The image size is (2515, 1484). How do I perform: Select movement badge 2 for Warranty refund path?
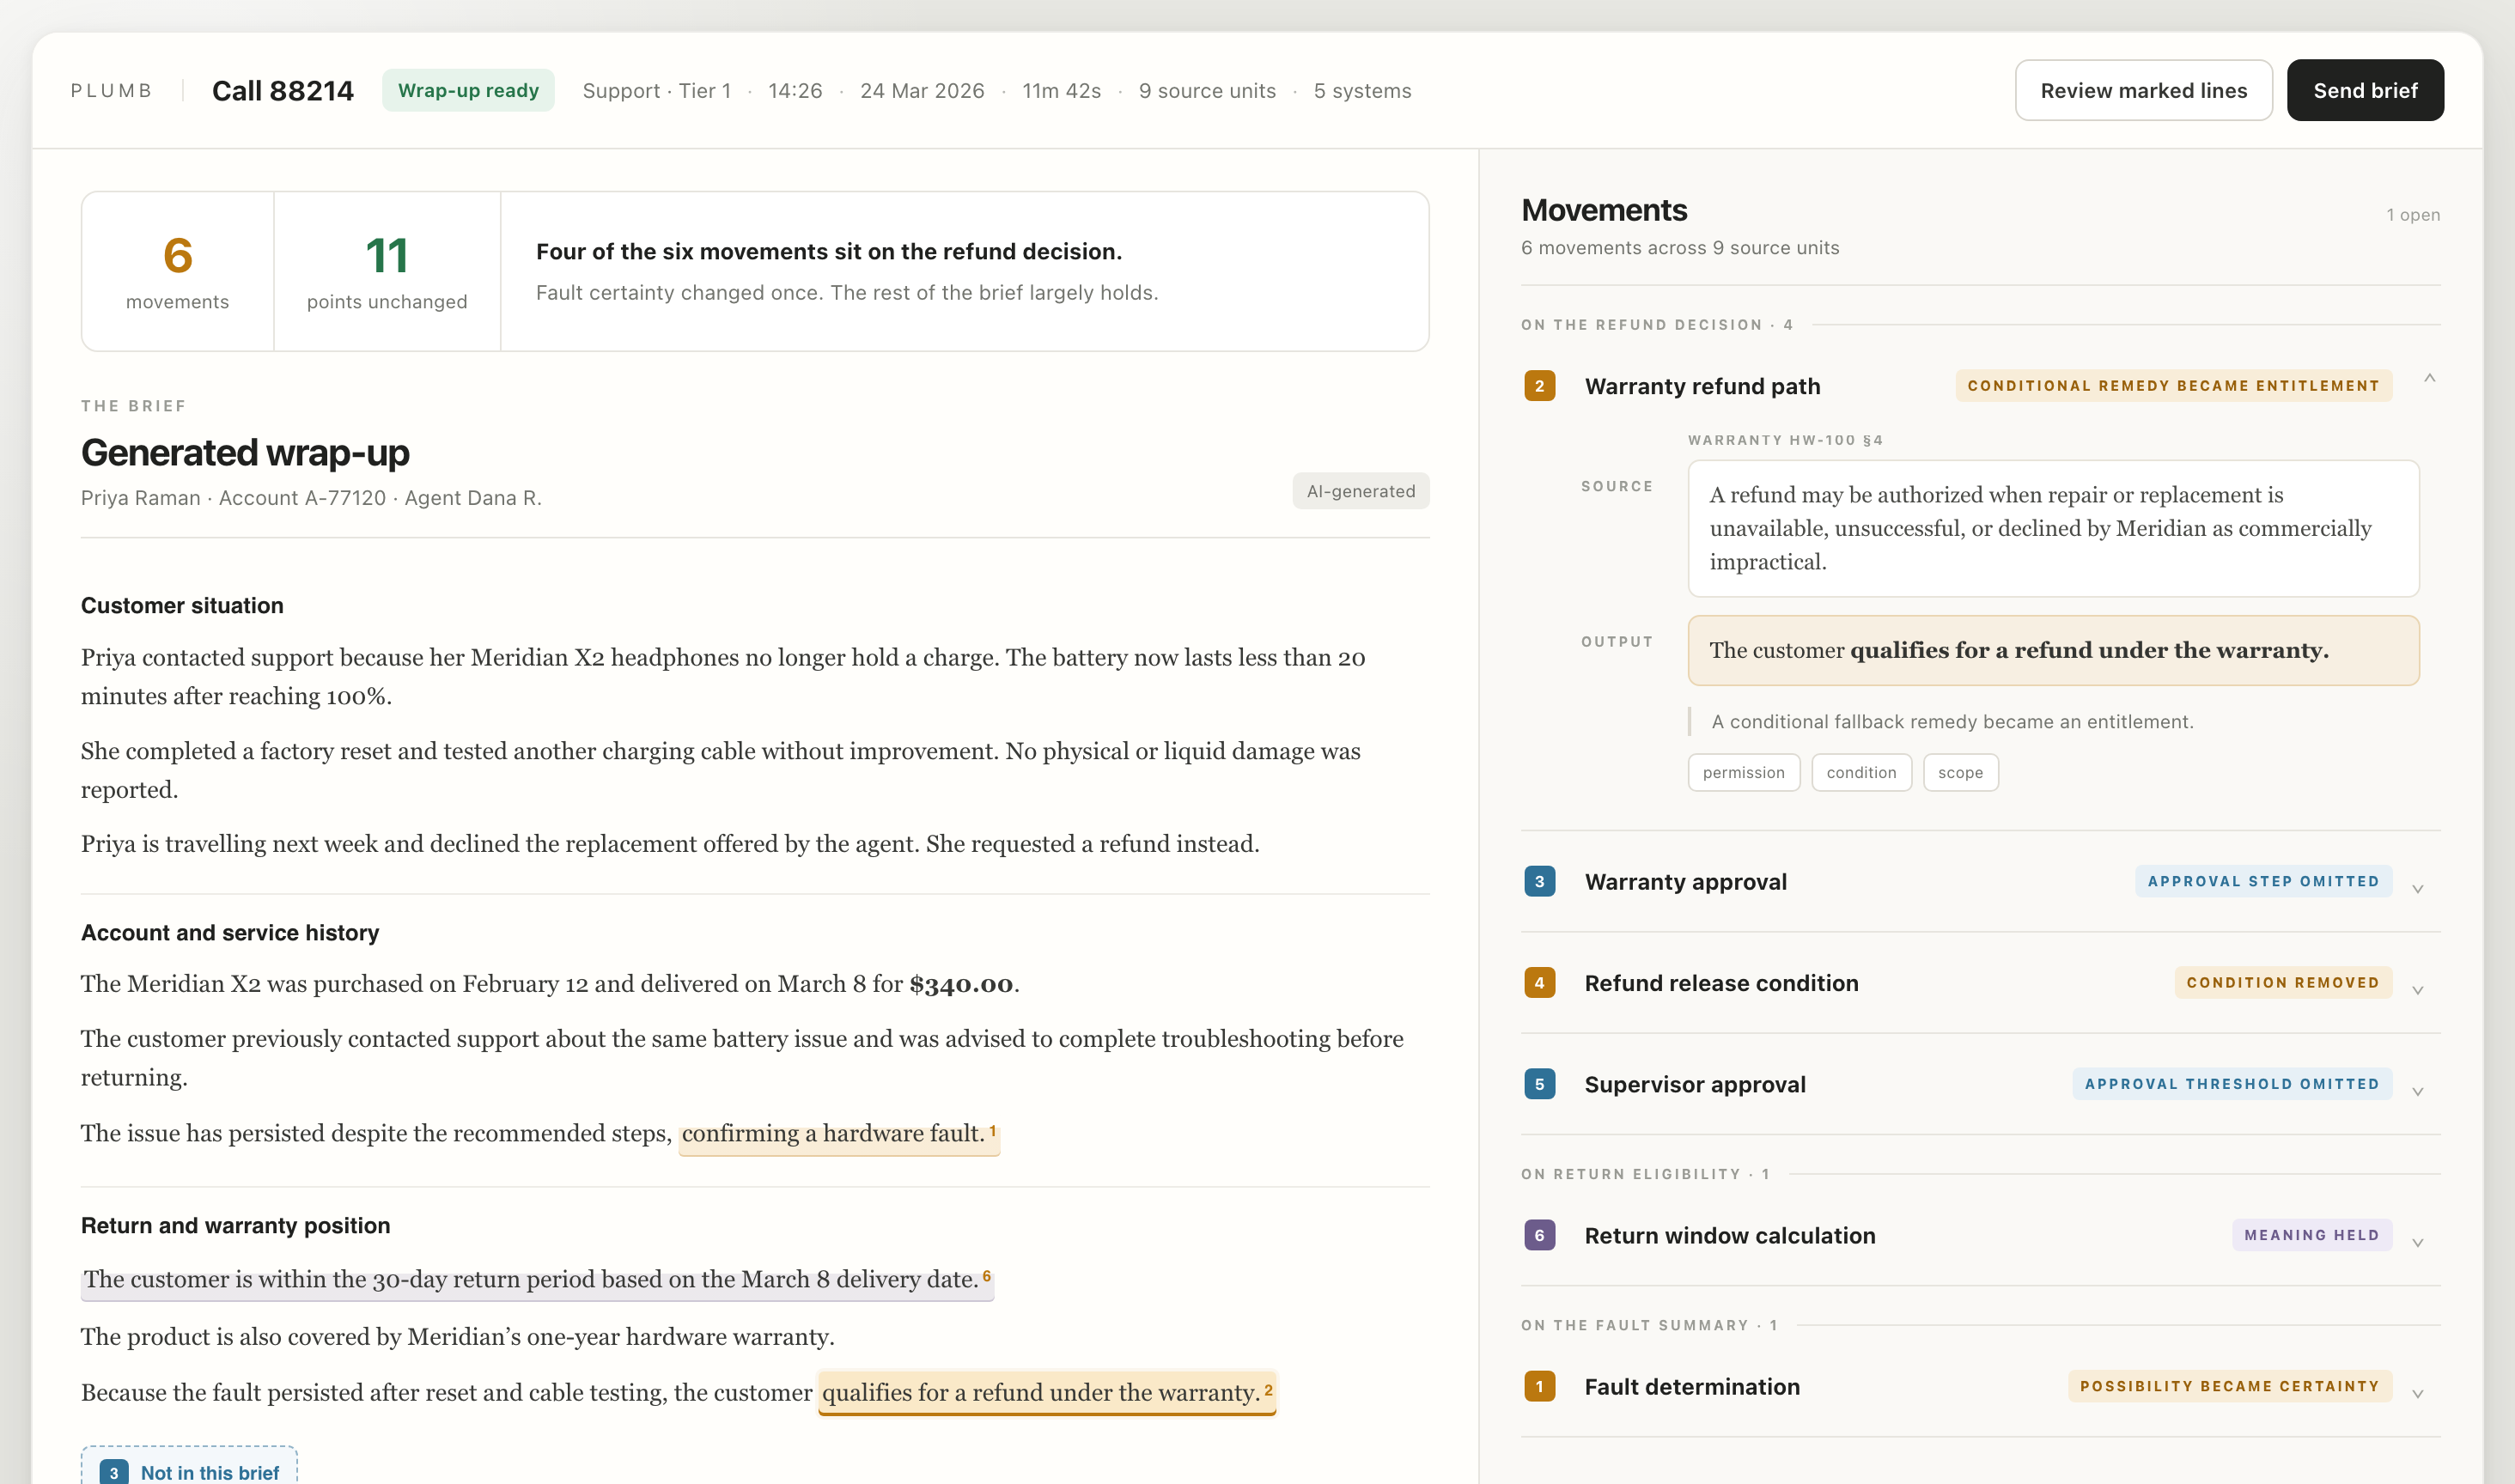1539,386
